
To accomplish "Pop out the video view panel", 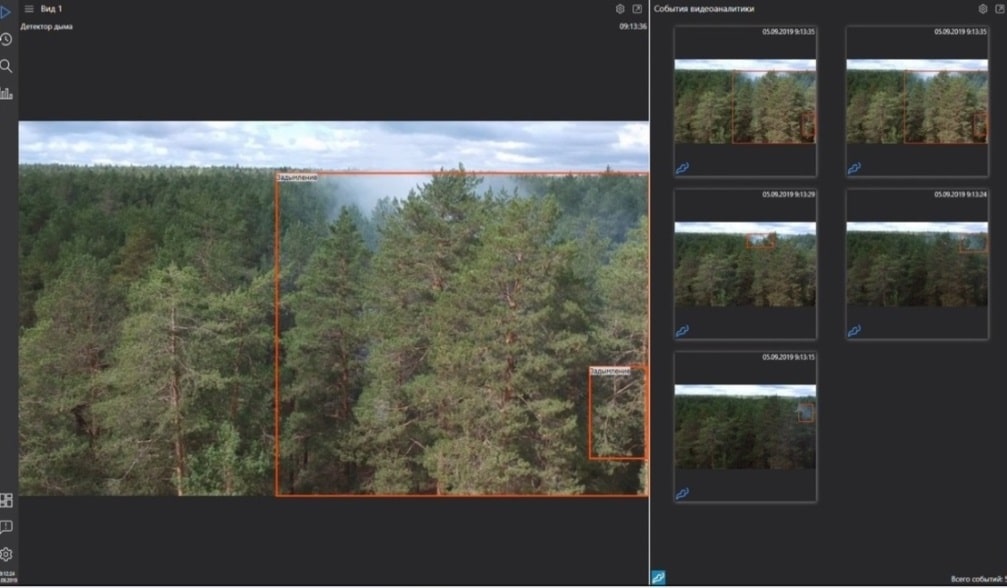I will (x=637, y=9).
